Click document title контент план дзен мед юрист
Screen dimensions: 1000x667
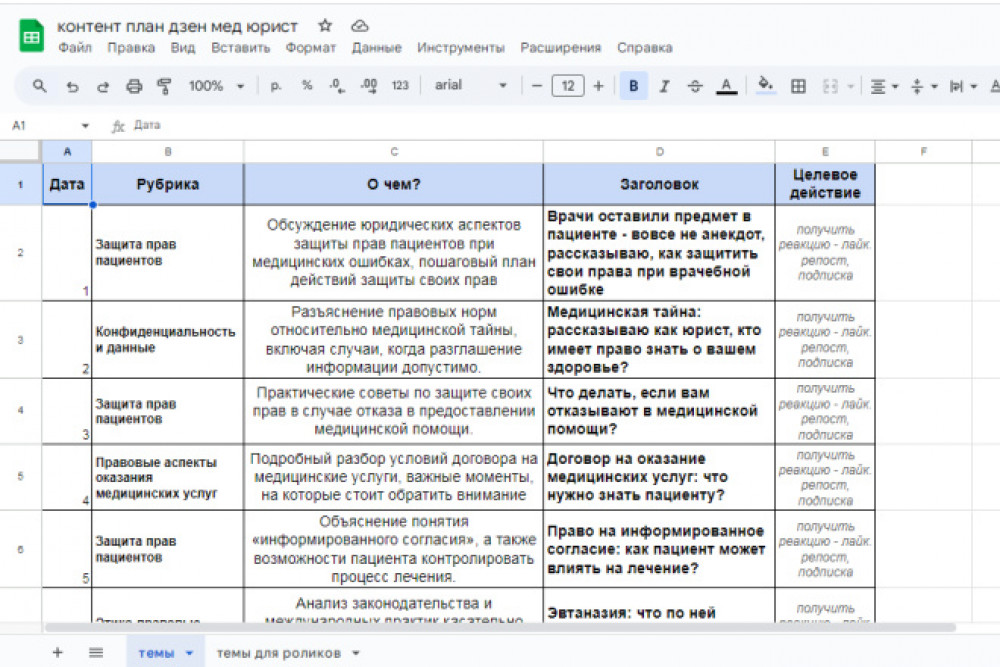pos(177,26)
